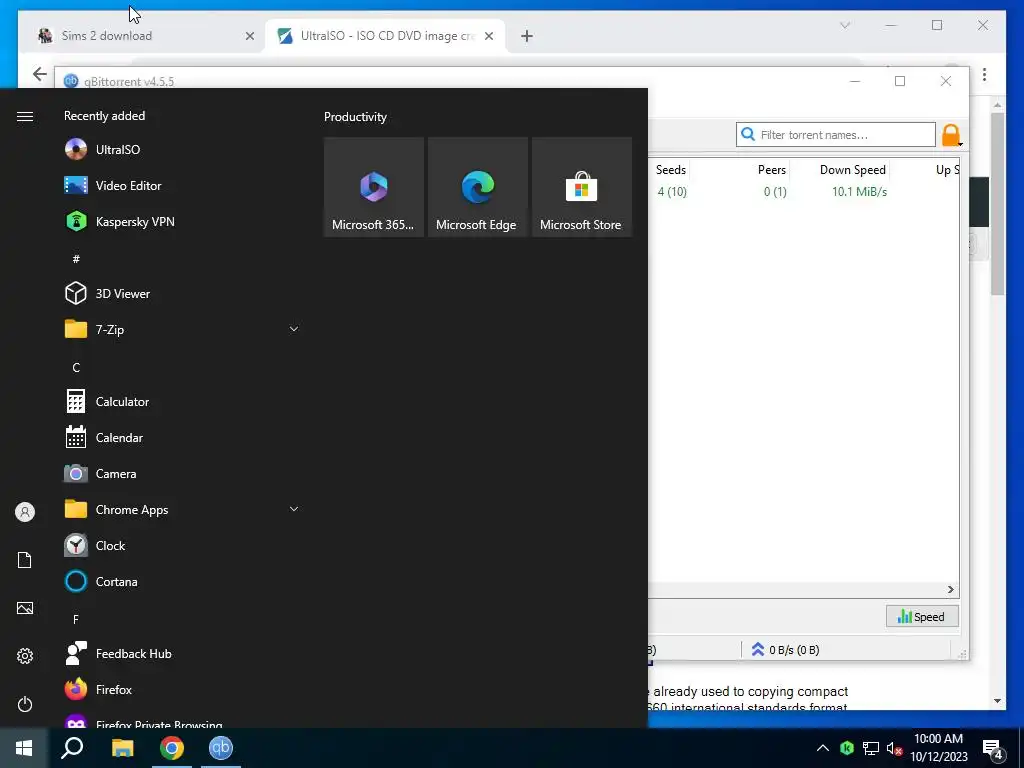Open Pictures from Start rail

[25, 608]
